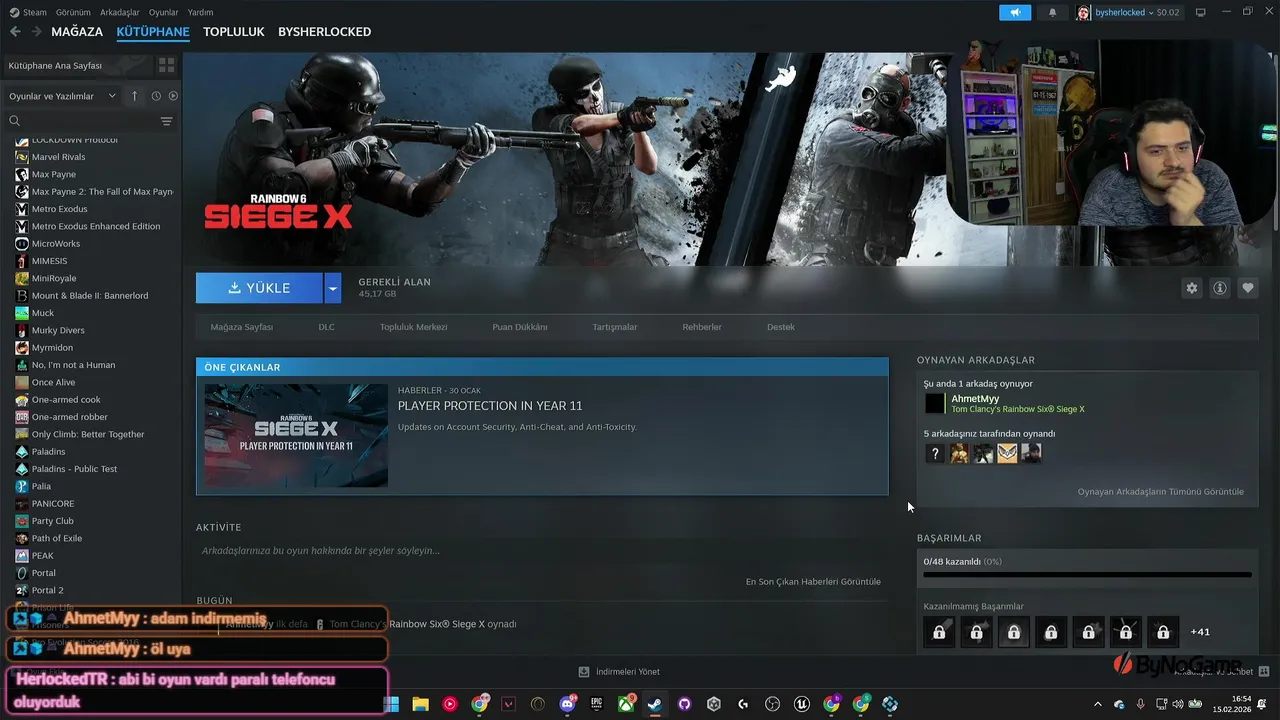Open the BYSHERLOCKED profile tab
The width and height of the screenshot is (1280, 720).
point(325,32)
